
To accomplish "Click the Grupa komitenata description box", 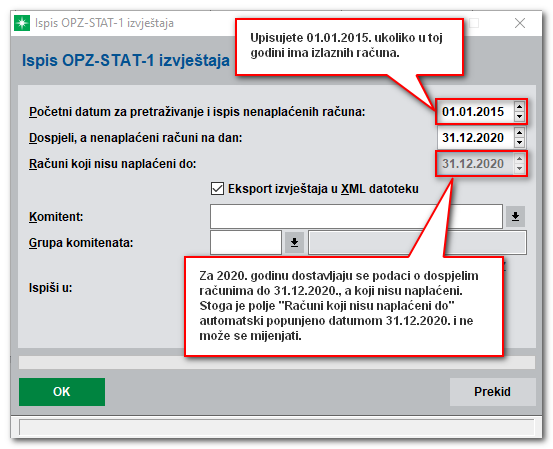I will (417, 242).
